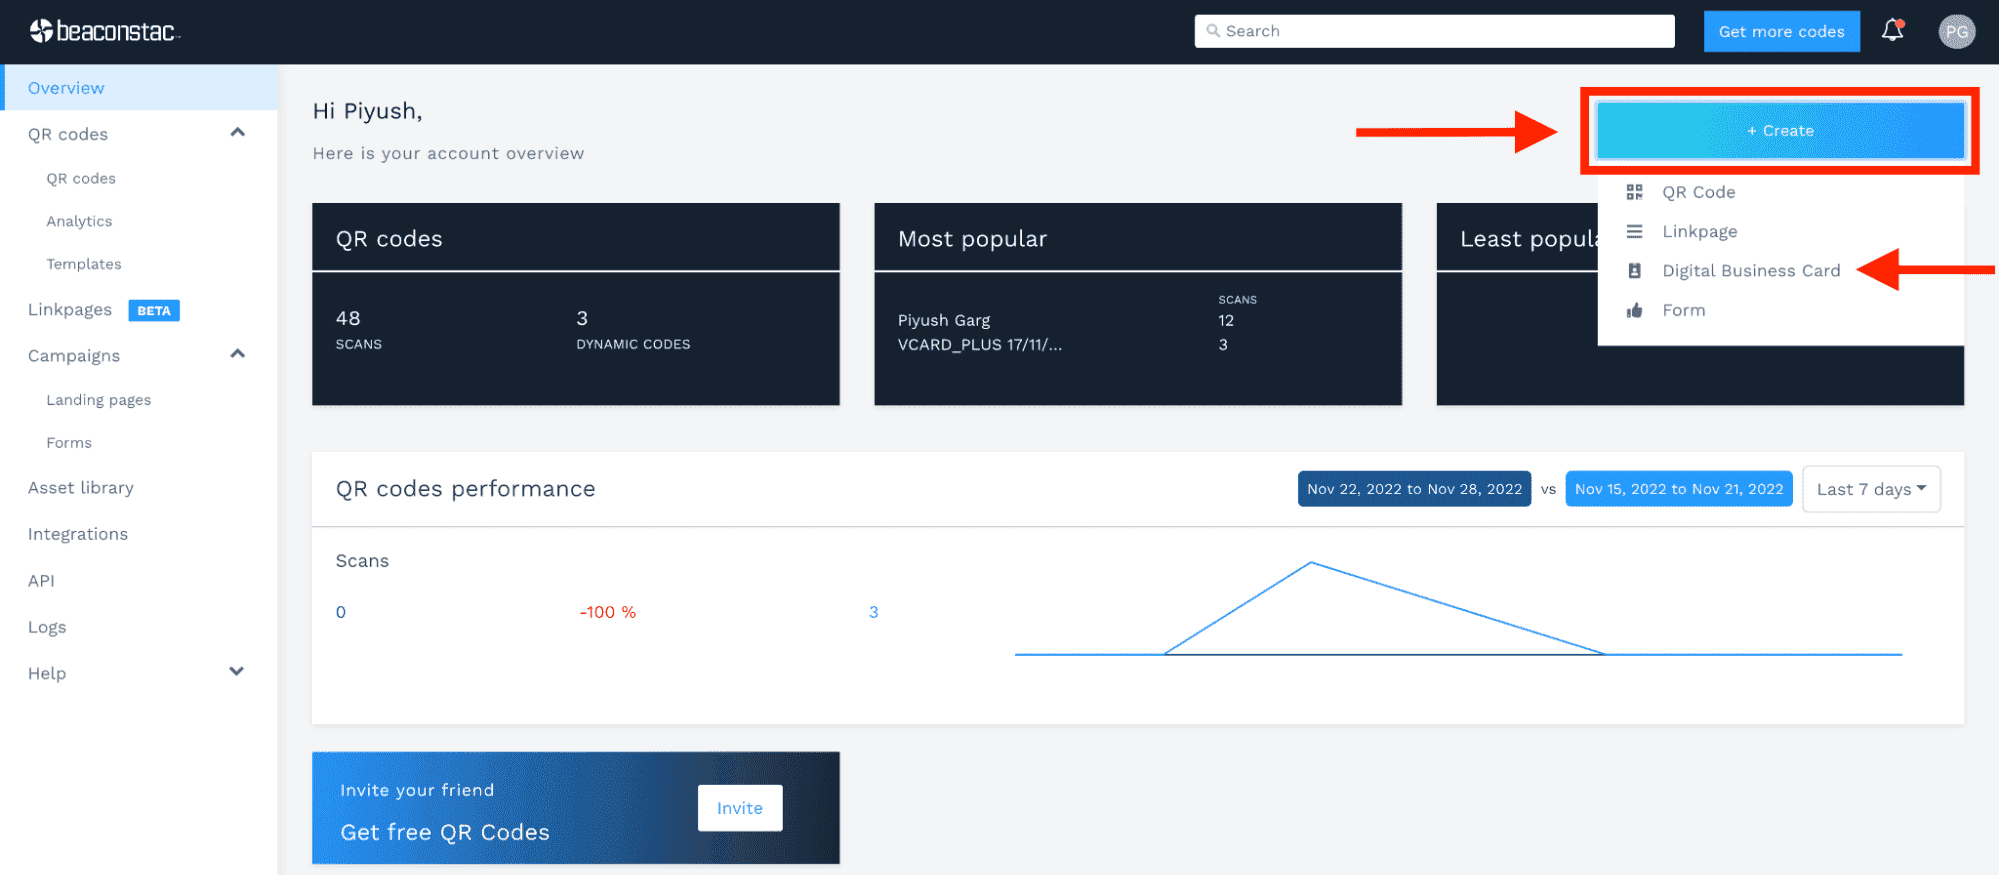Click the Nov 15 to Nov 21 date range

click(1679, 489)
